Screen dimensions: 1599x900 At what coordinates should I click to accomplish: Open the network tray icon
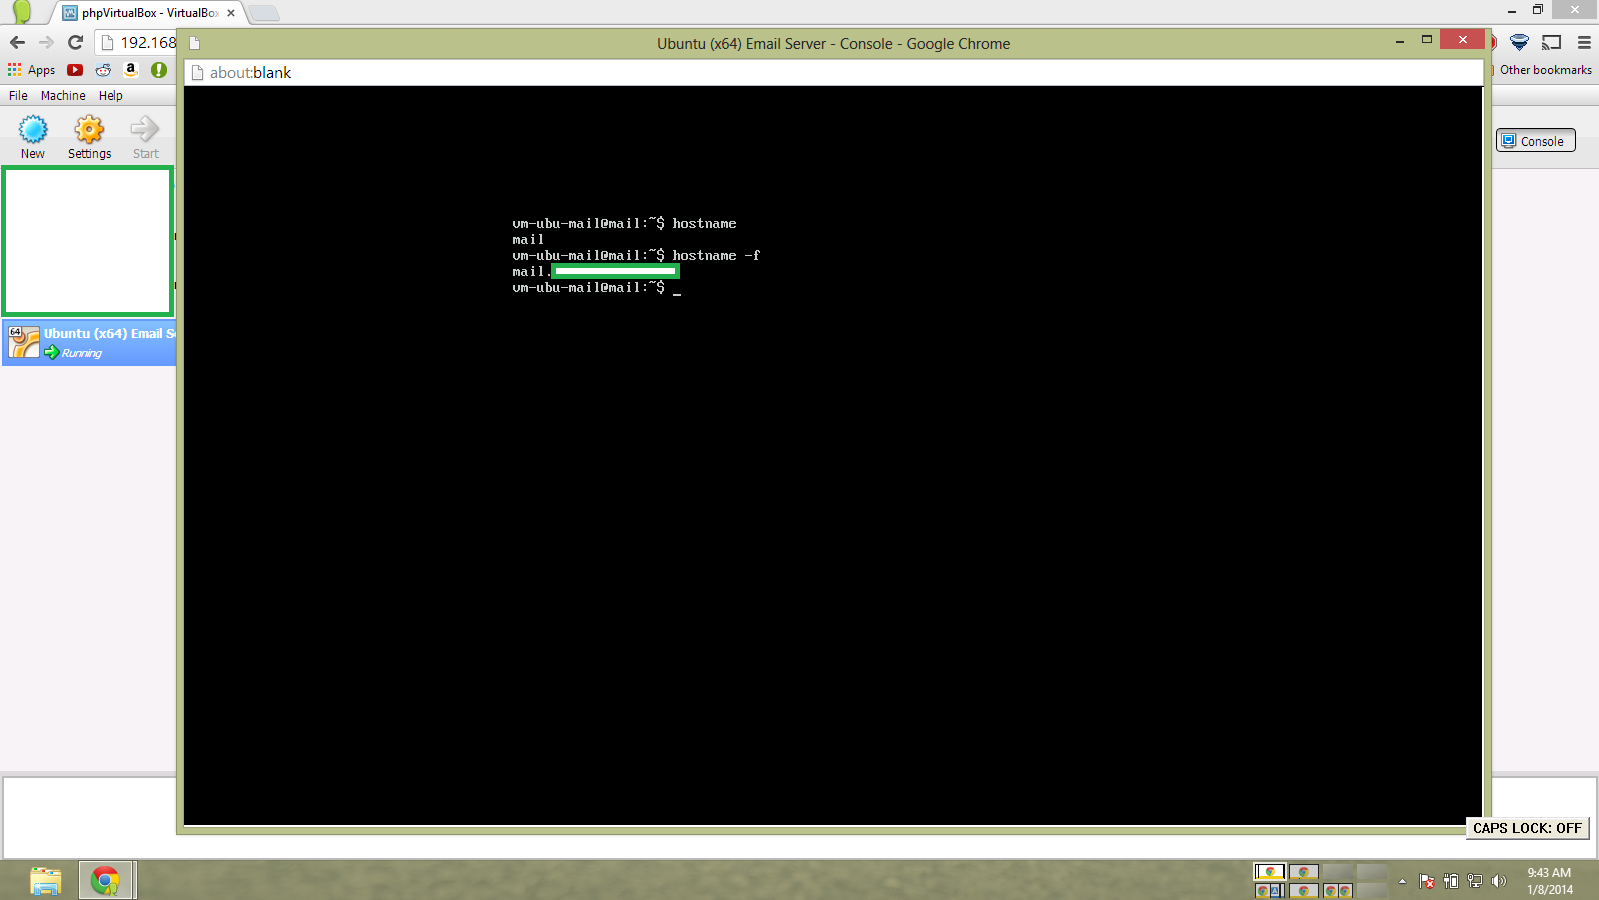[x=1475, y=881]
